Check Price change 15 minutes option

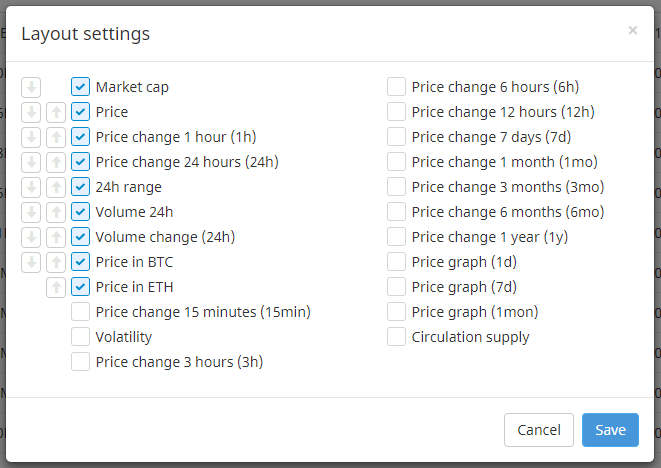pos(81,312)
